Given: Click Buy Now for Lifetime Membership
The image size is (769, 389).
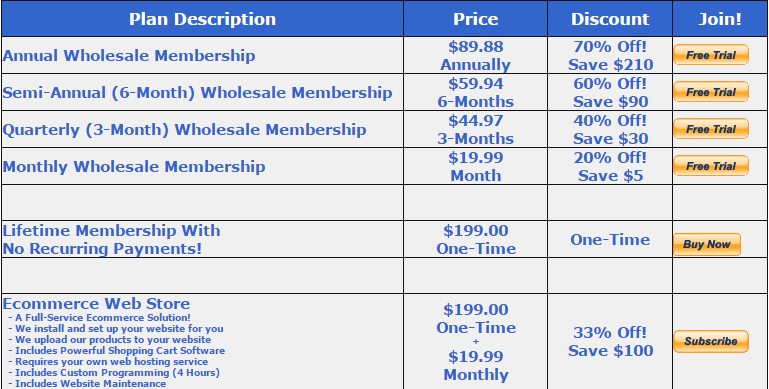Looking at the screenshot, I should pos(707,244).
